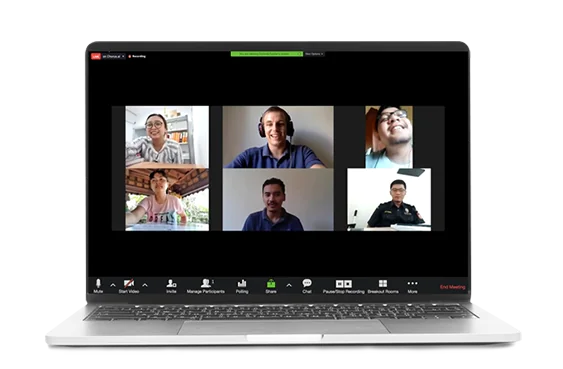Open the live stream dropdown next to LIVE
The image size is (563, 369).
[x=113, y=56]
